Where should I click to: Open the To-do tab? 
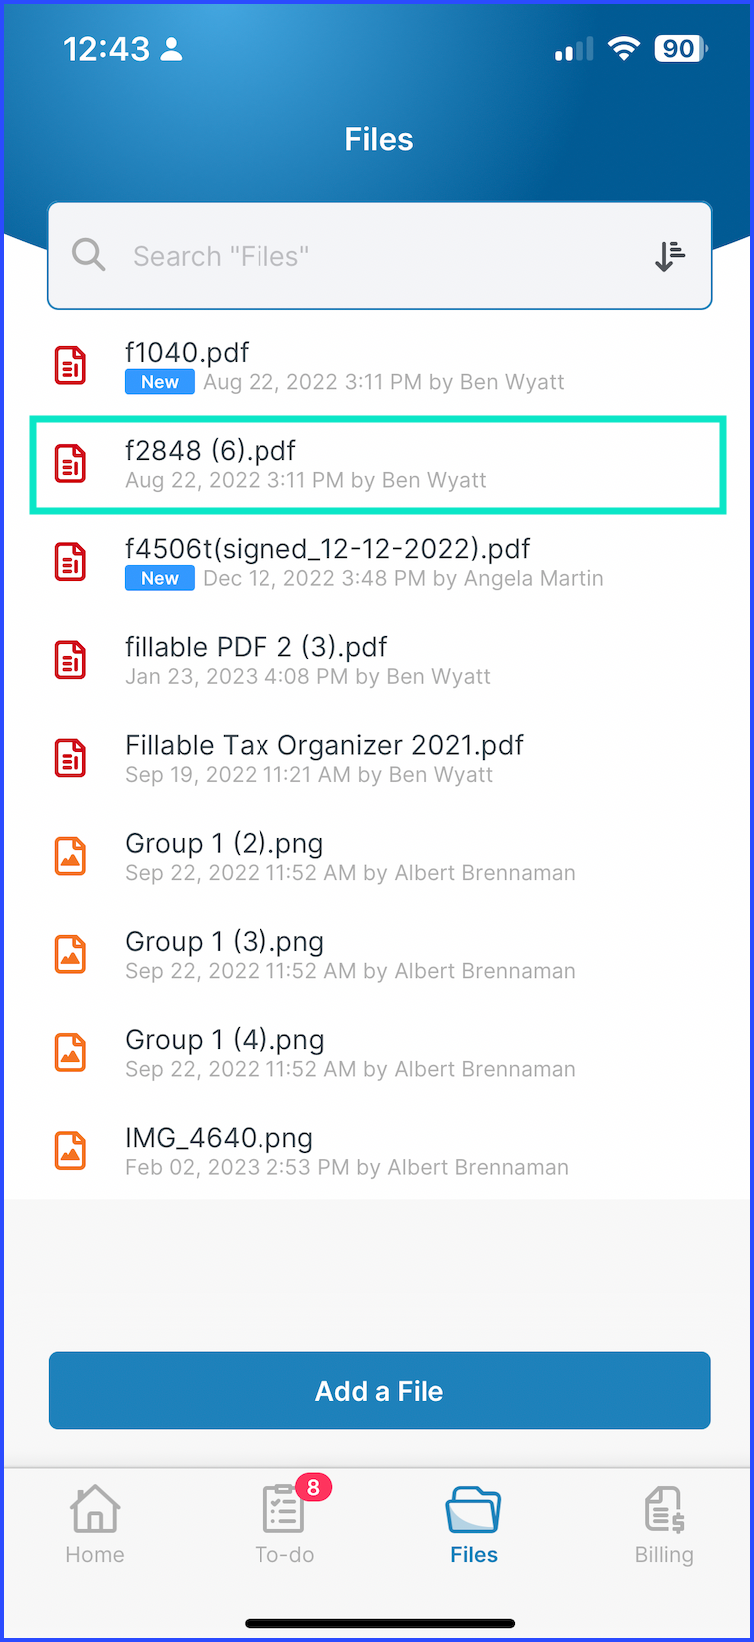[285, 1524]
